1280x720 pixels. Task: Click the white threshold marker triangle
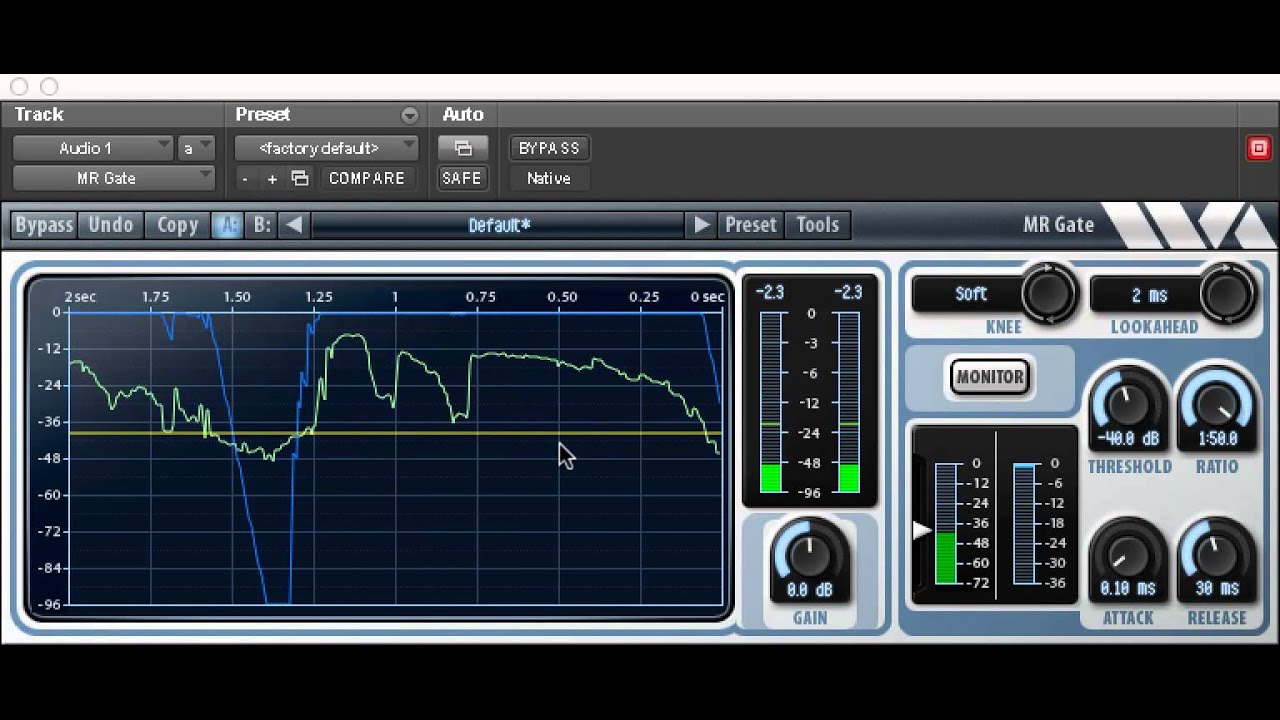click(x=922, y=530)
